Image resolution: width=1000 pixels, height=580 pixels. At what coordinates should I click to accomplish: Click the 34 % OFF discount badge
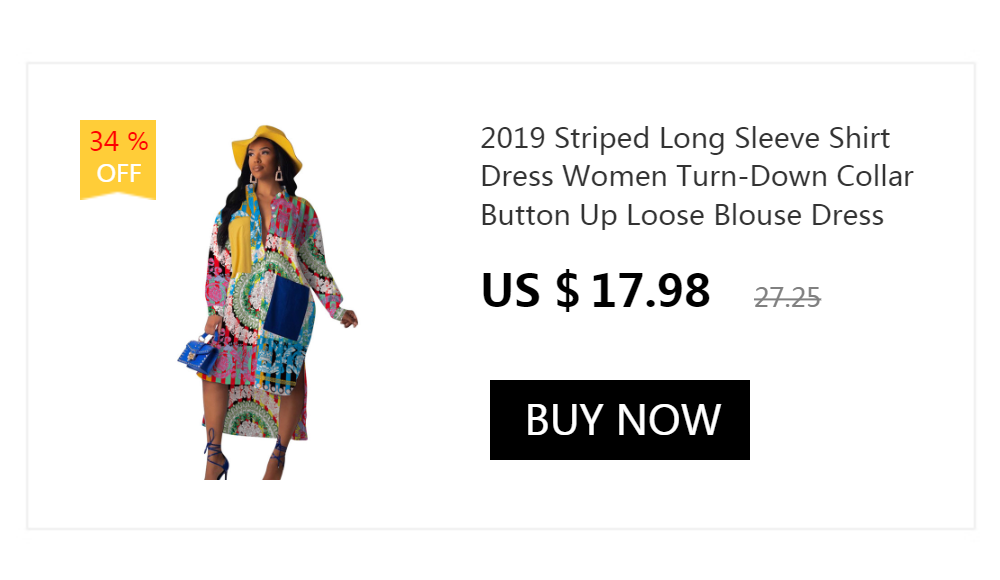click(118, 159)
